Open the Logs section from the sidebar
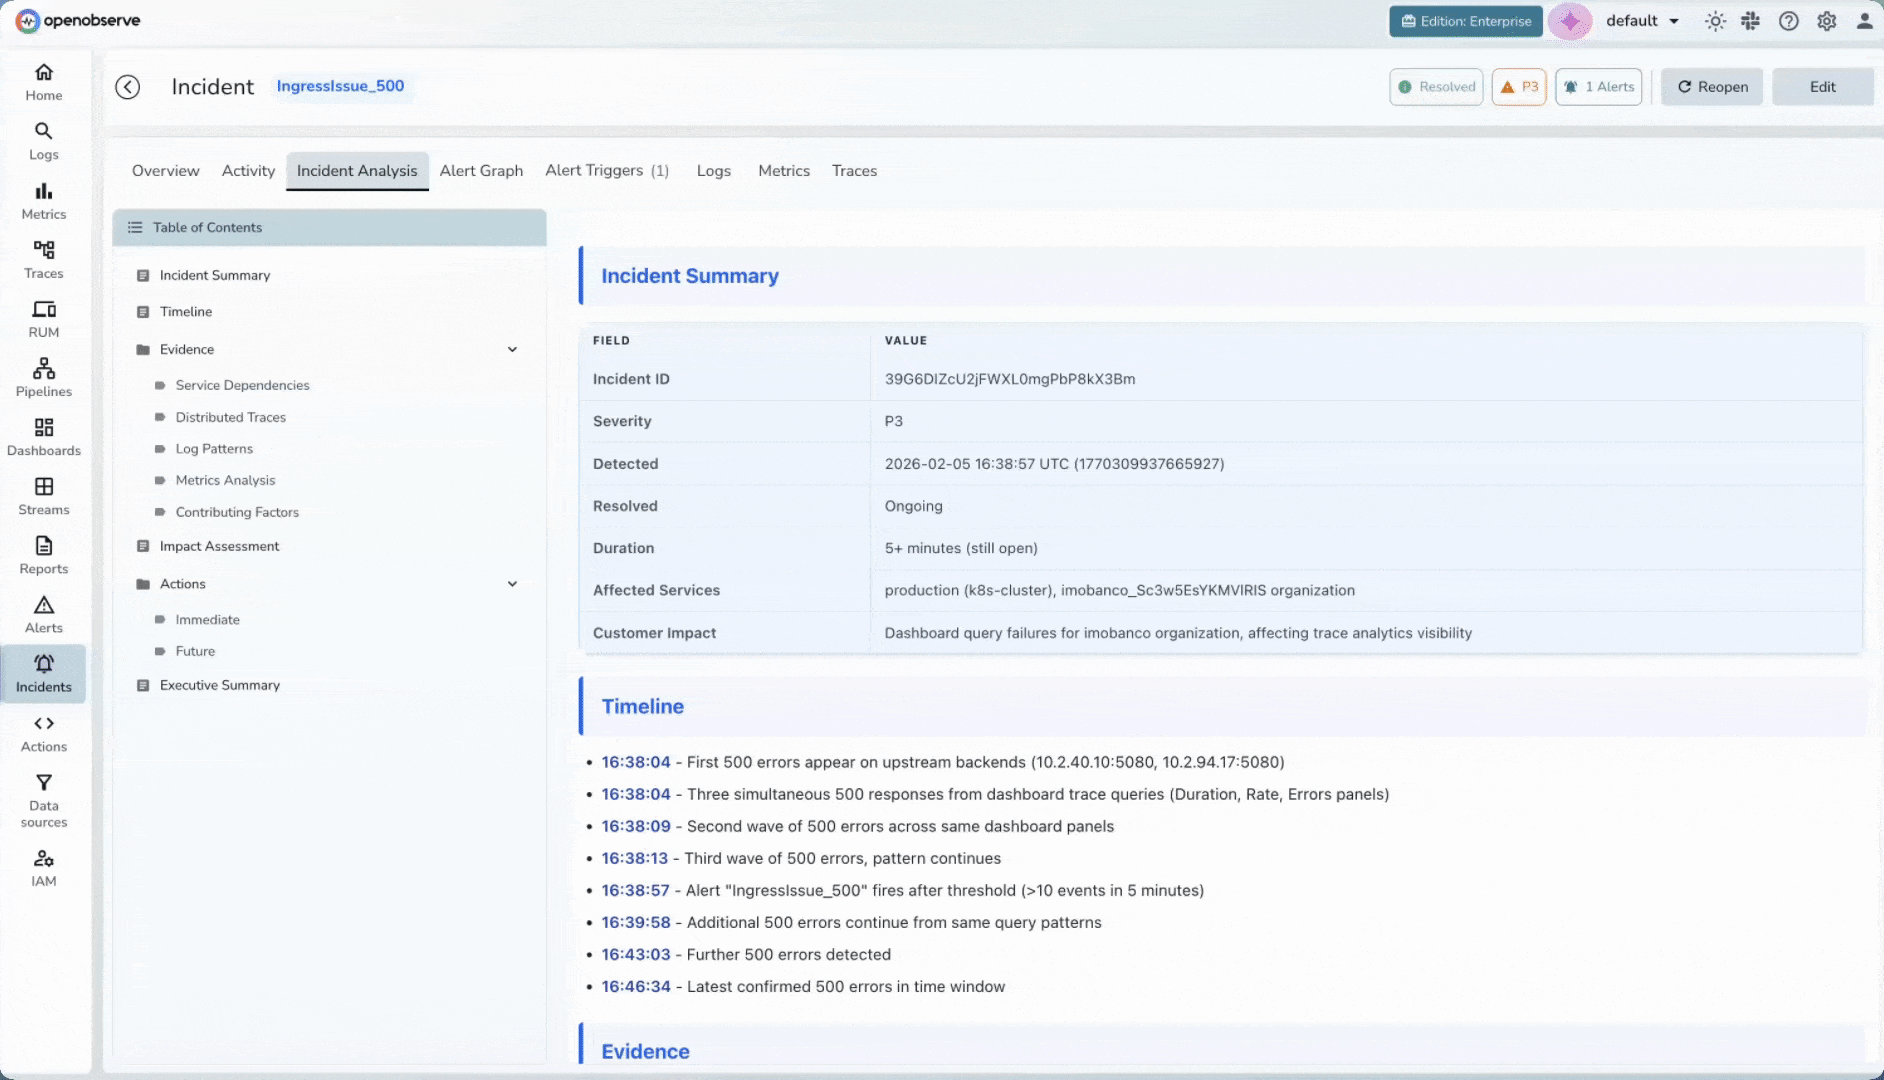The image size is (1884, 1080). 43,140
